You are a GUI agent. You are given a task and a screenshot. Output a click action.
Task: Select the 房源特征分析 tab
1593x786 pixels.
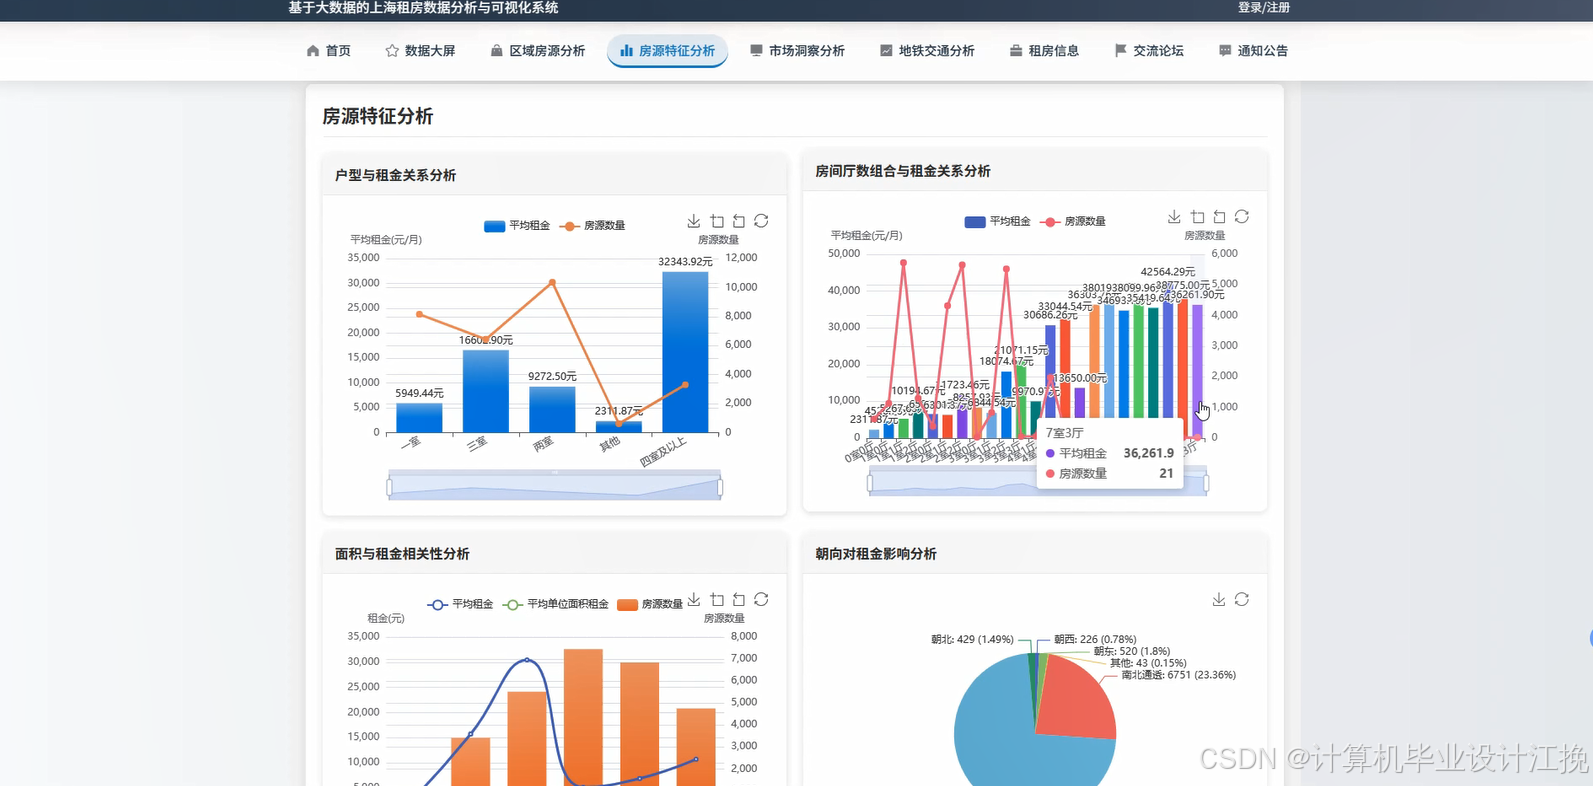click(667, 51)
